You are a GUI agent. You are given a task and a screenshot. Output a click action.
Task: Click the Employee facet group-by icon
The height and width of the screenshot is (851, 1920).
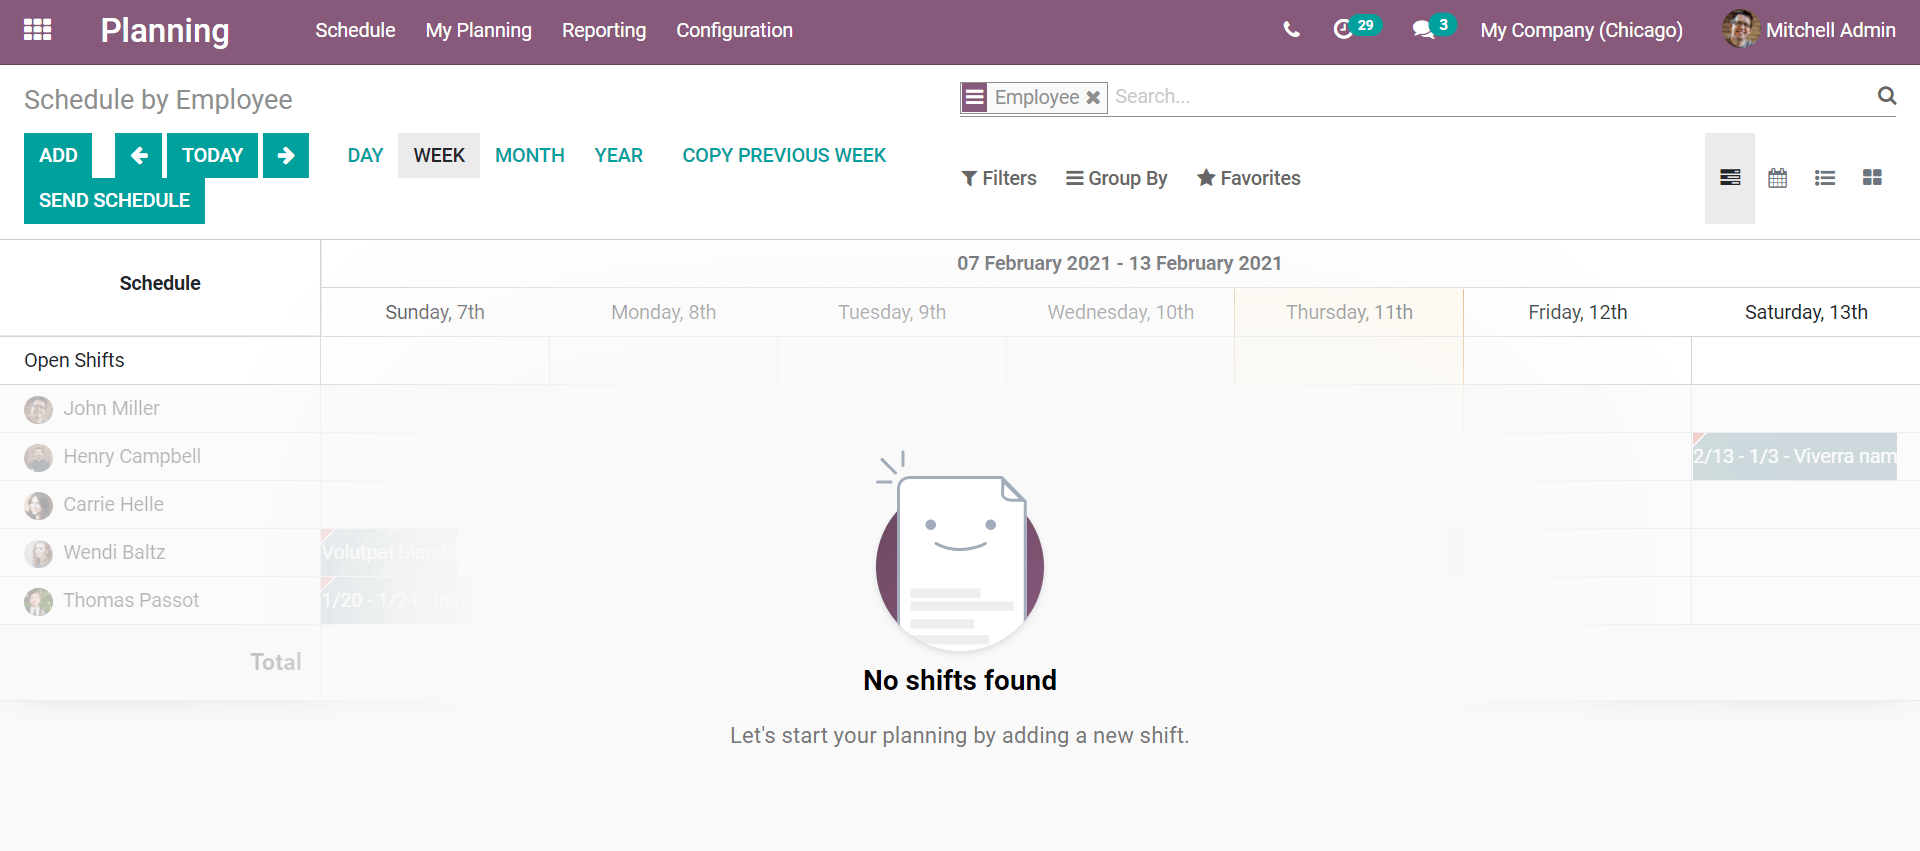(x=974, y=98)
